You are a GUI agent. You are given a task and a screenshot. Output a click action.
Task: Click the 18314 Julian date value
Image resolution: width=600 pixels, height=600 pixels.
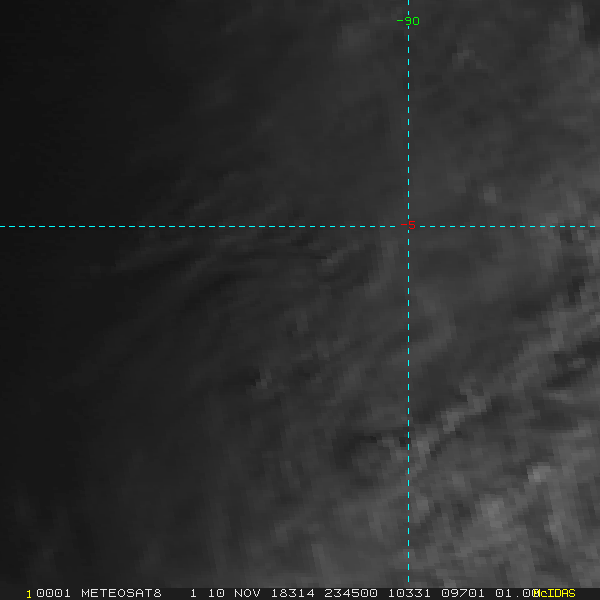point(291,593)
